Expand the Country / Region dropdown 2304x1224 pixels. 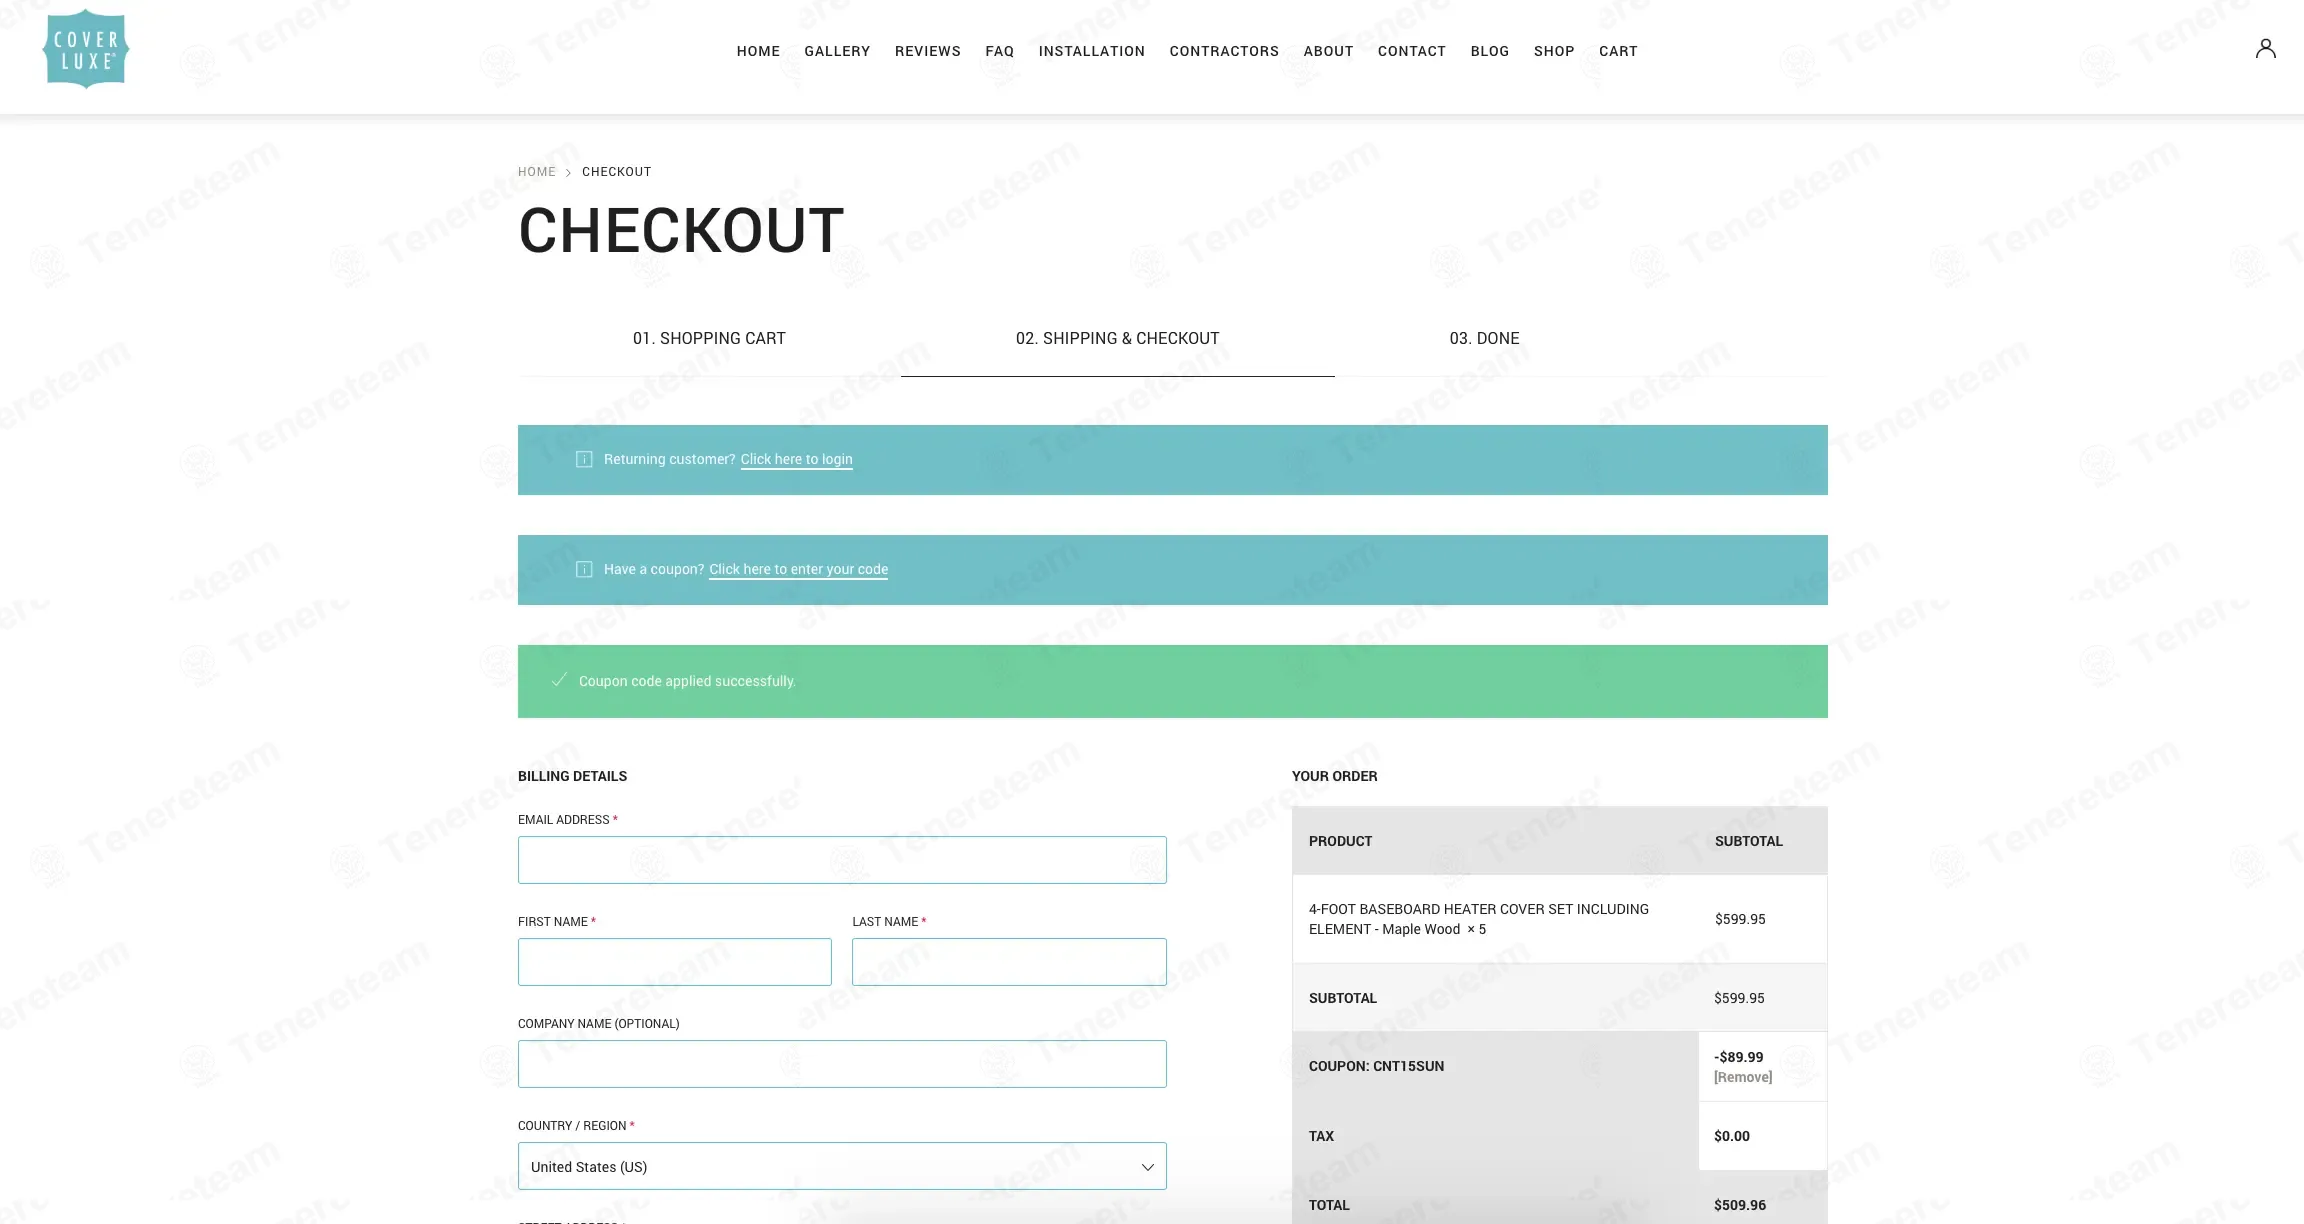(841, 1166)
